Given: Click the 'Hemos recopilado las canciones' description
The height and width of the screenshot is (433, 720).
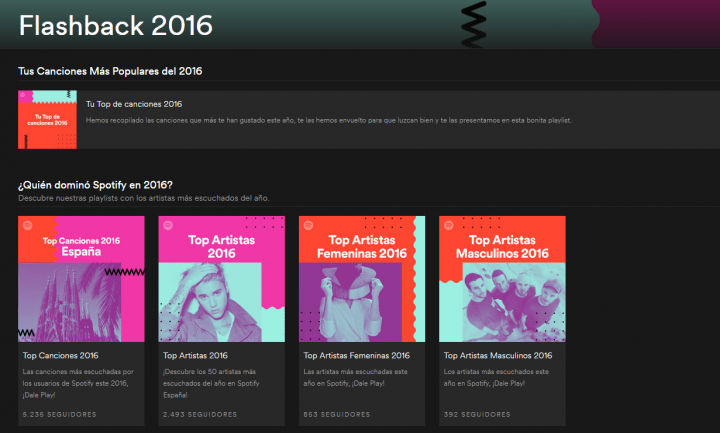Looking at the screenshot, I should pyautogui.click(x=329, y=120).
